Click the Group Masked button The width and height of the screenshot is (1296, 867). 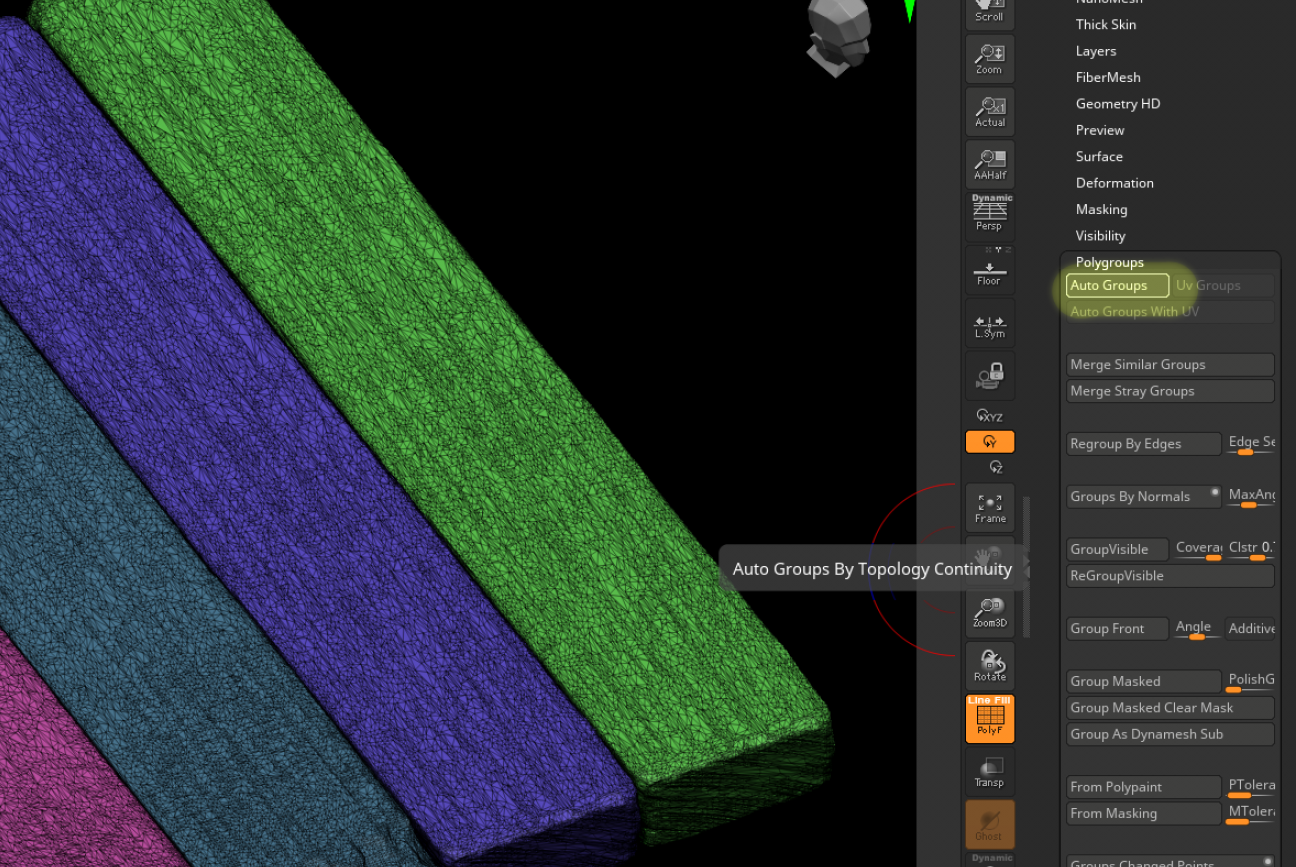tap(1143, 681)
